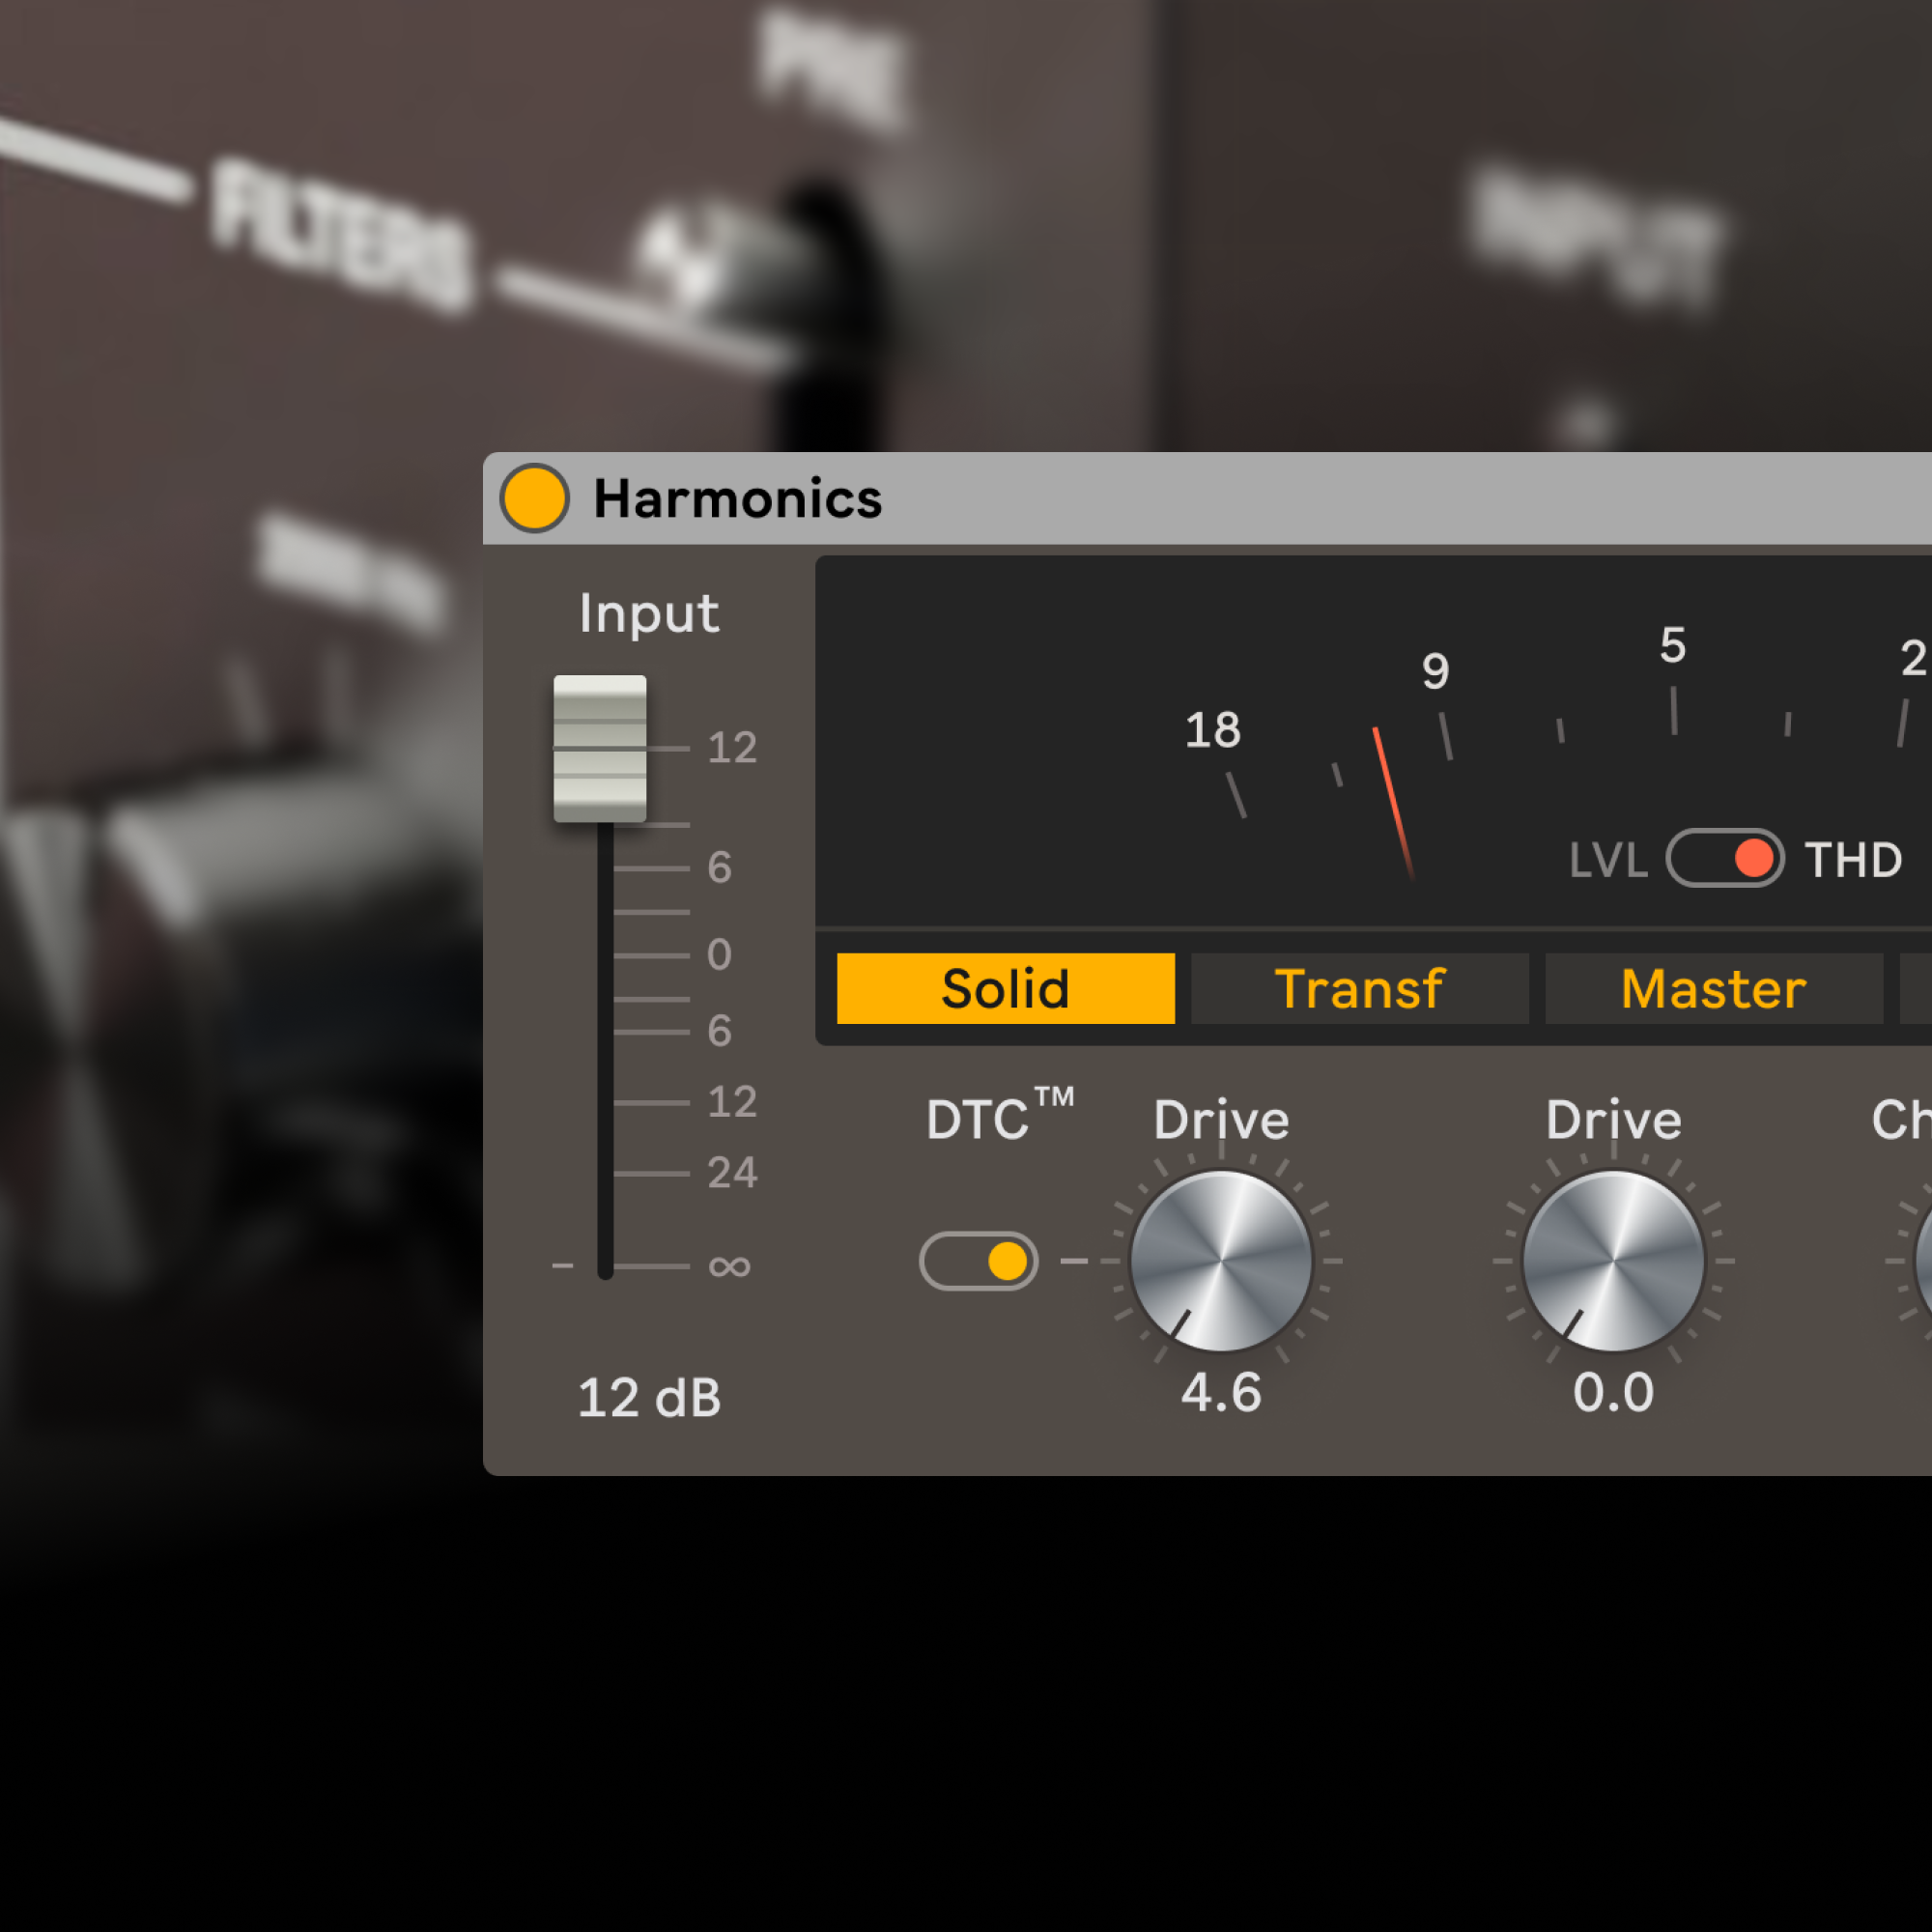Click the first Drive knob at 4.6
This screenshot has height=1932, width=1932.
[1221, 1261]
